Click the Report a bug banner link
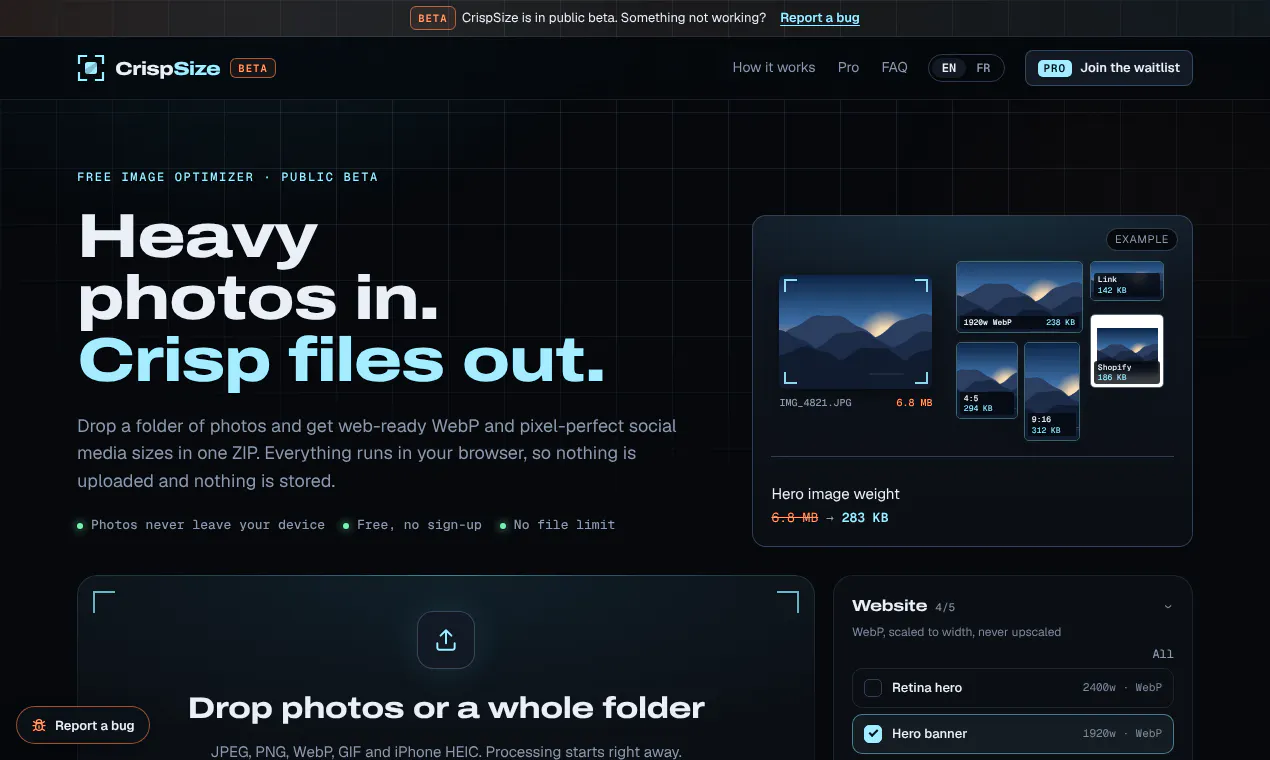1270x760 pixels. (820, 18)
